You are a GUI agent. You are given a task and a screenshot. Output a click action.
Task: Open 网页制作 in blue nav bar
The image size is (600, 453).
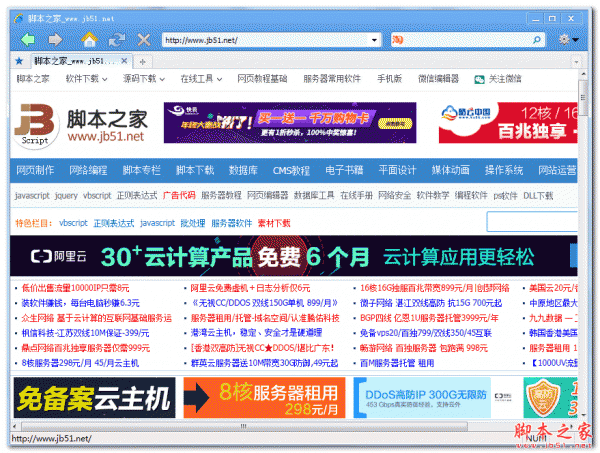pos(35,170)
